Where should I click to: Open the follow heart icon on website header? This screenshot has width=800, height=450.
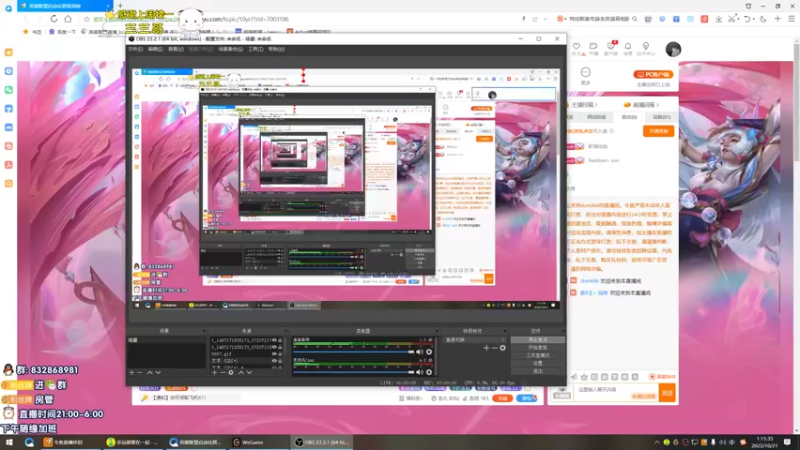[x=577, y=46]
